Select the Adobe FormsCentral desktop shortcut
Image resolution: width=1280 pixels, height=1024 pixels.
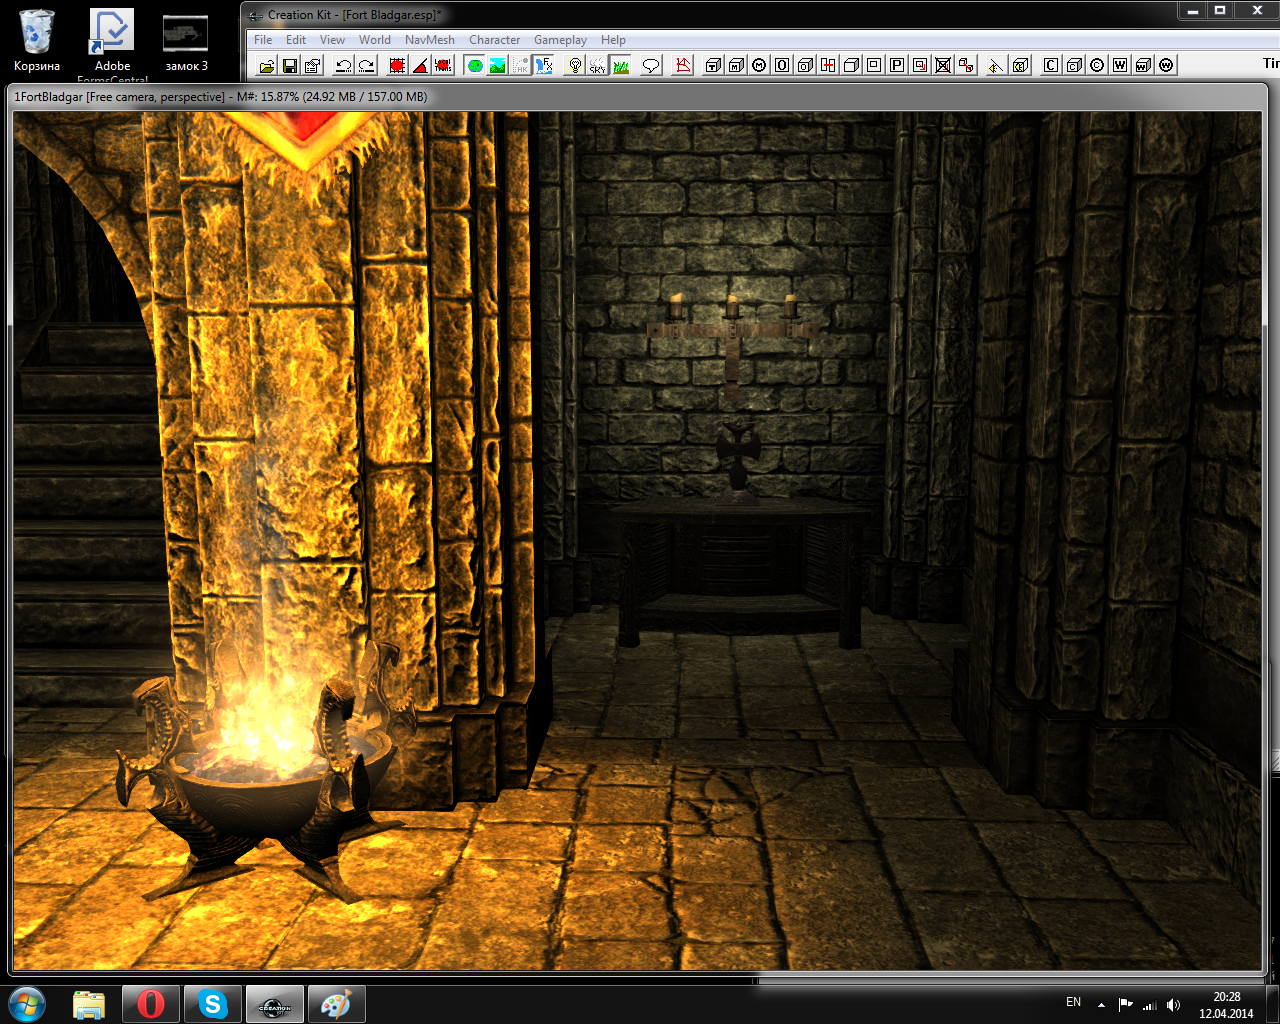click(112, 45)
